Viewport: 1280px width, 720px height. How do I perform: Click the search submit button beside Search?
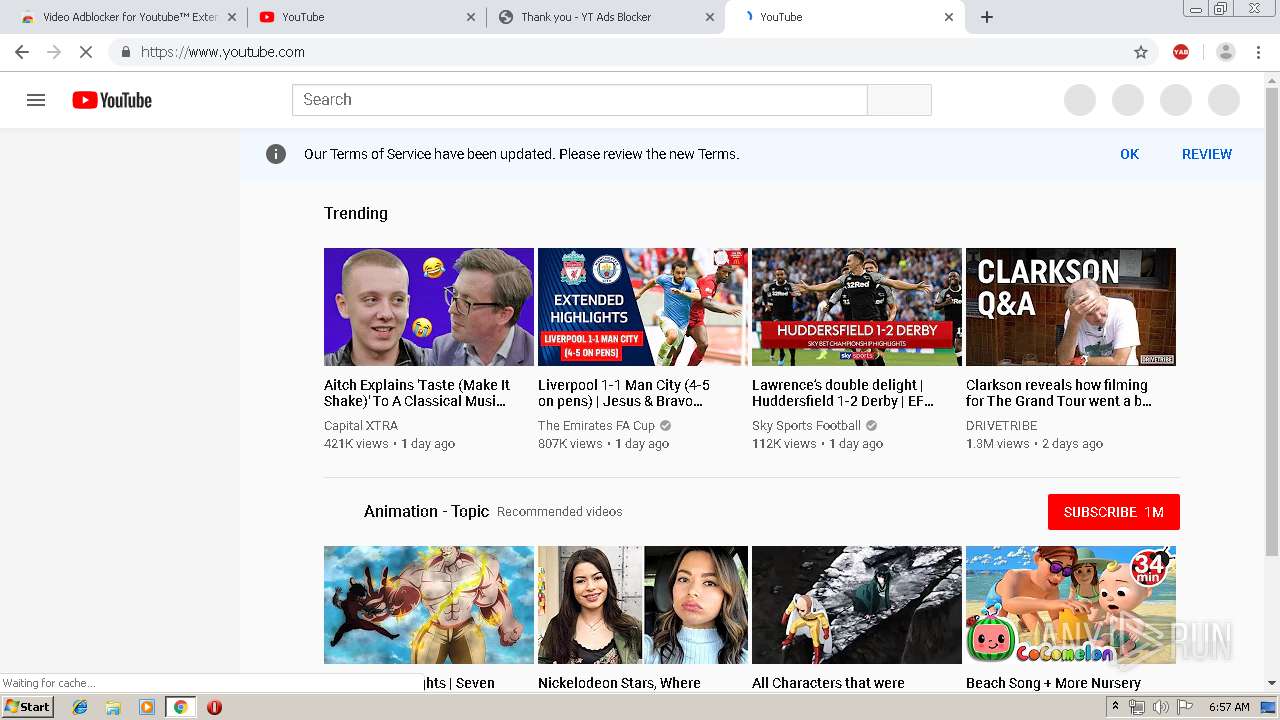click(899, 100)
